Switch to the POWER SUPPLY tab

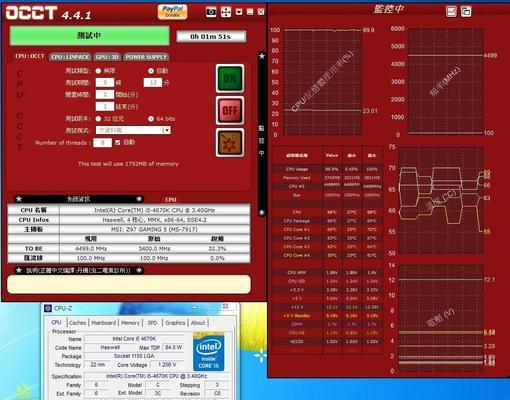(146, 57)
